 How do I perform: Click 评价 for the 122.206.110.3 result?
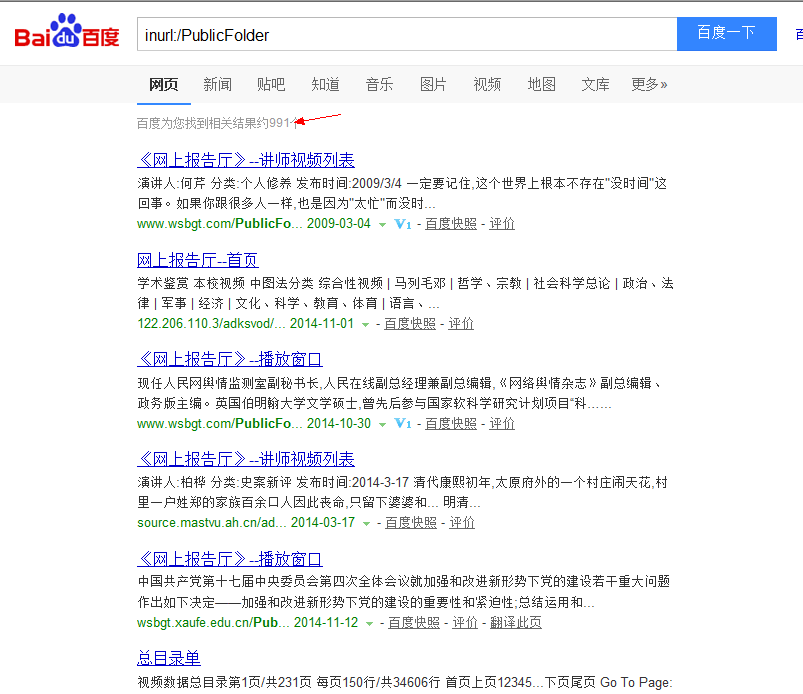point(461,324)
